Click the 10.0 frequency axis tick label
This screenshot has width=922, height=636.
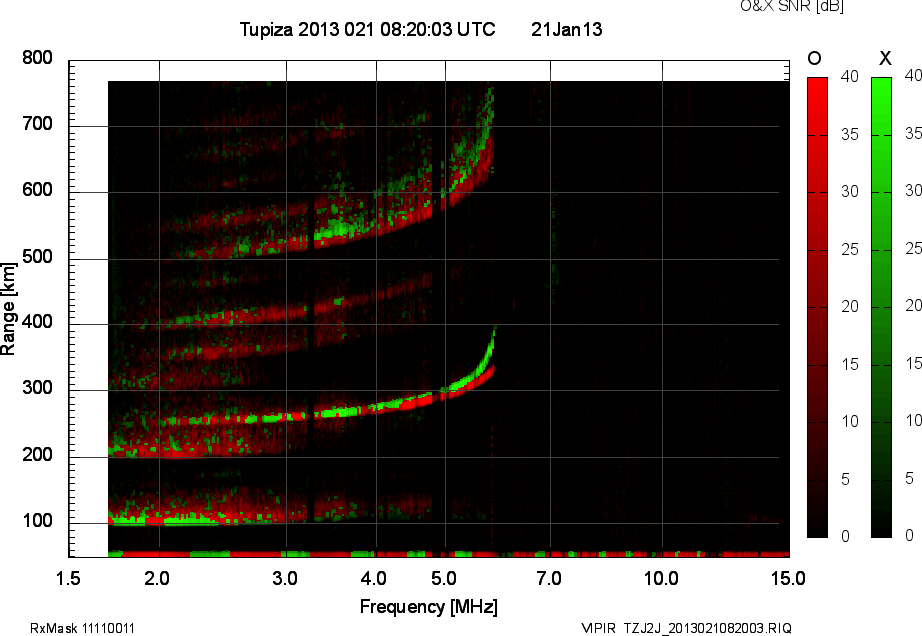tap(661, 579)
